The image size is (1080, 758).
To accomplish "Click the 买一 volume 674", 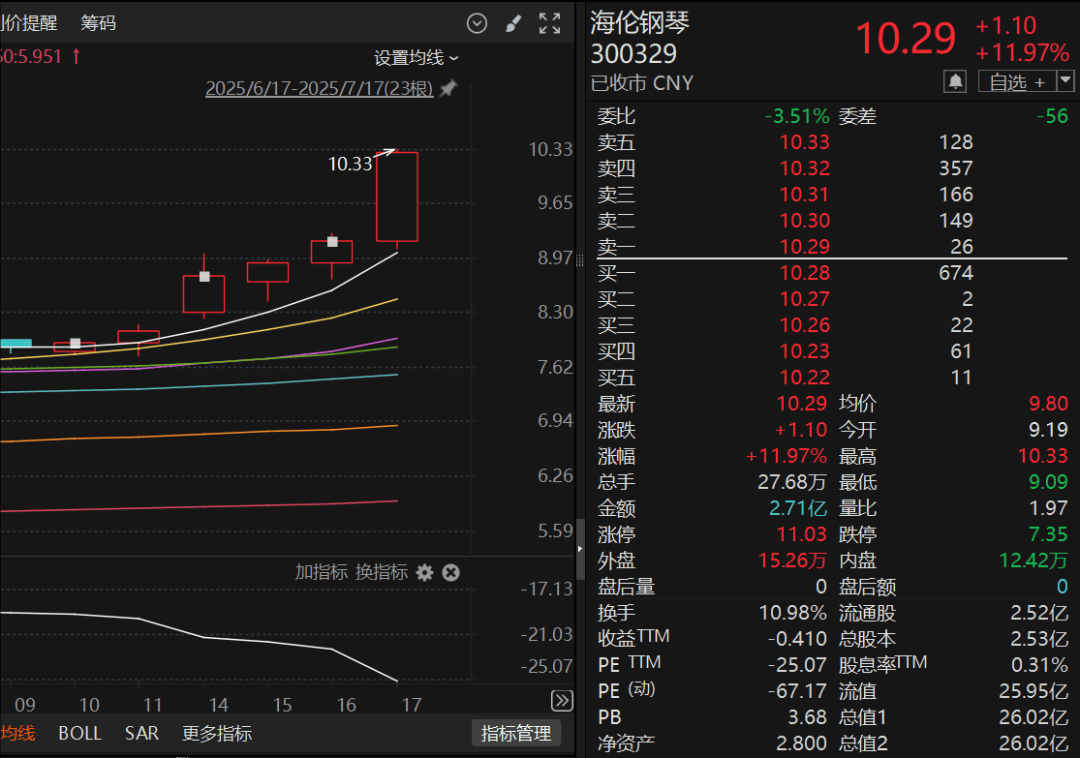I will coord(956,273).
